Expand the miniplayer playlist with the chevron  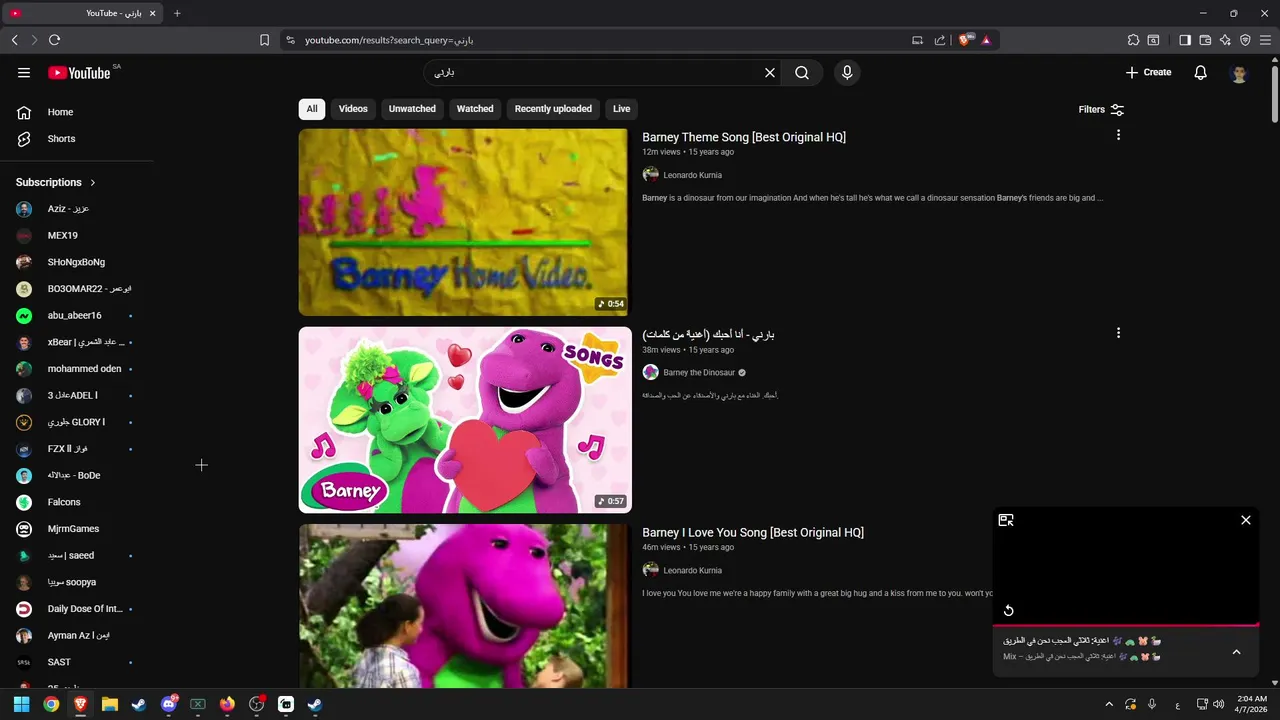click(1236, 652)
